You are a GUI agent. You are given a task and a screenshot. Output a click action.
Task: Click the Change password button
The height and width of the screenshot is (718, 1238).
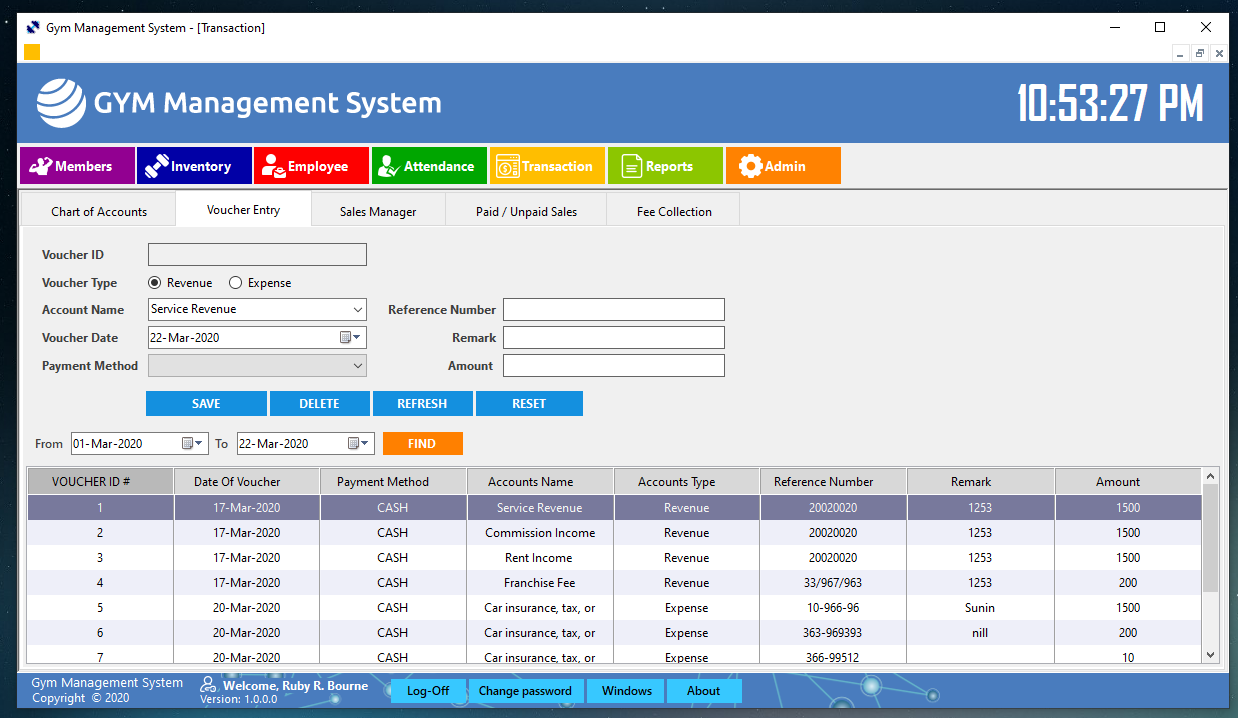click(x=525, y=690)
